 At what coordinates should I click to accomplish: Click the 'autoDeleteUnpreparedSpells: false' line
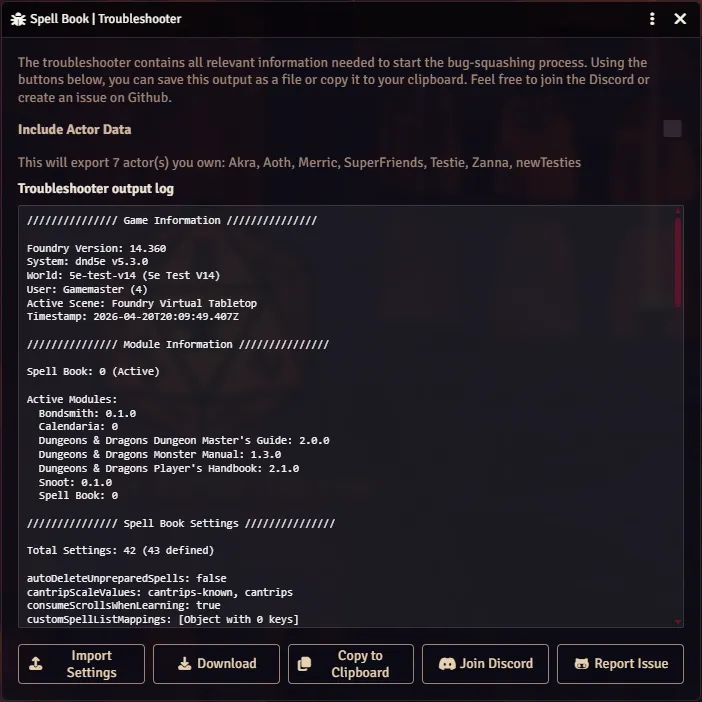click(127, 578)
